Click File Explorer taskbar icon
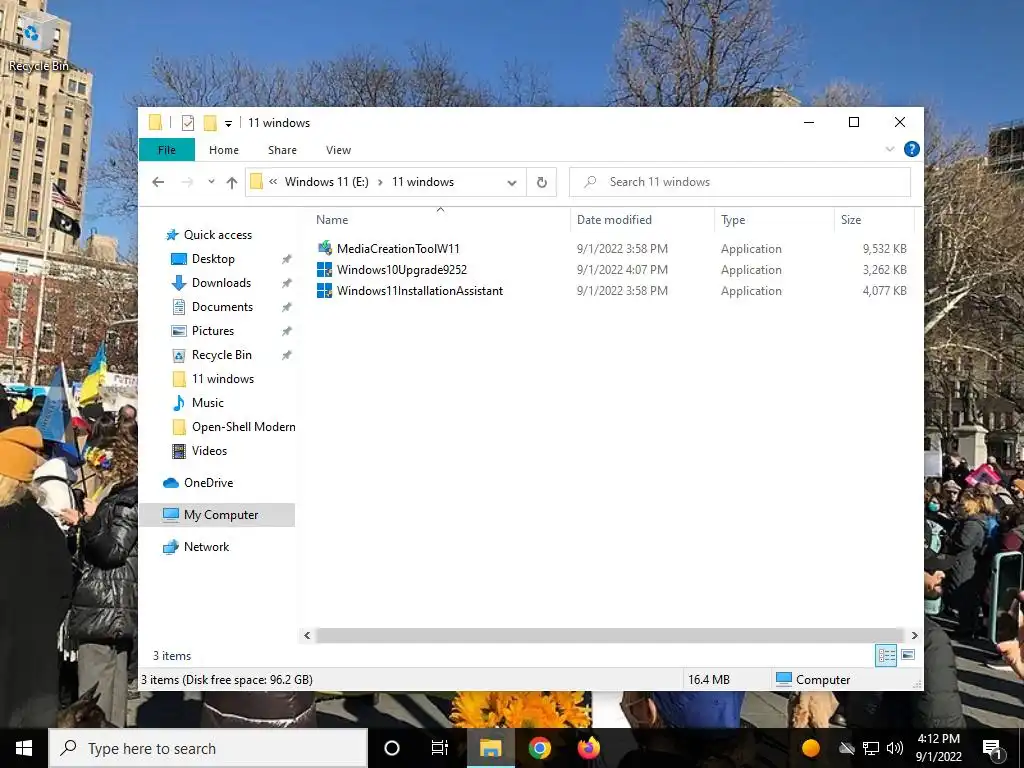 coord(490,748)
